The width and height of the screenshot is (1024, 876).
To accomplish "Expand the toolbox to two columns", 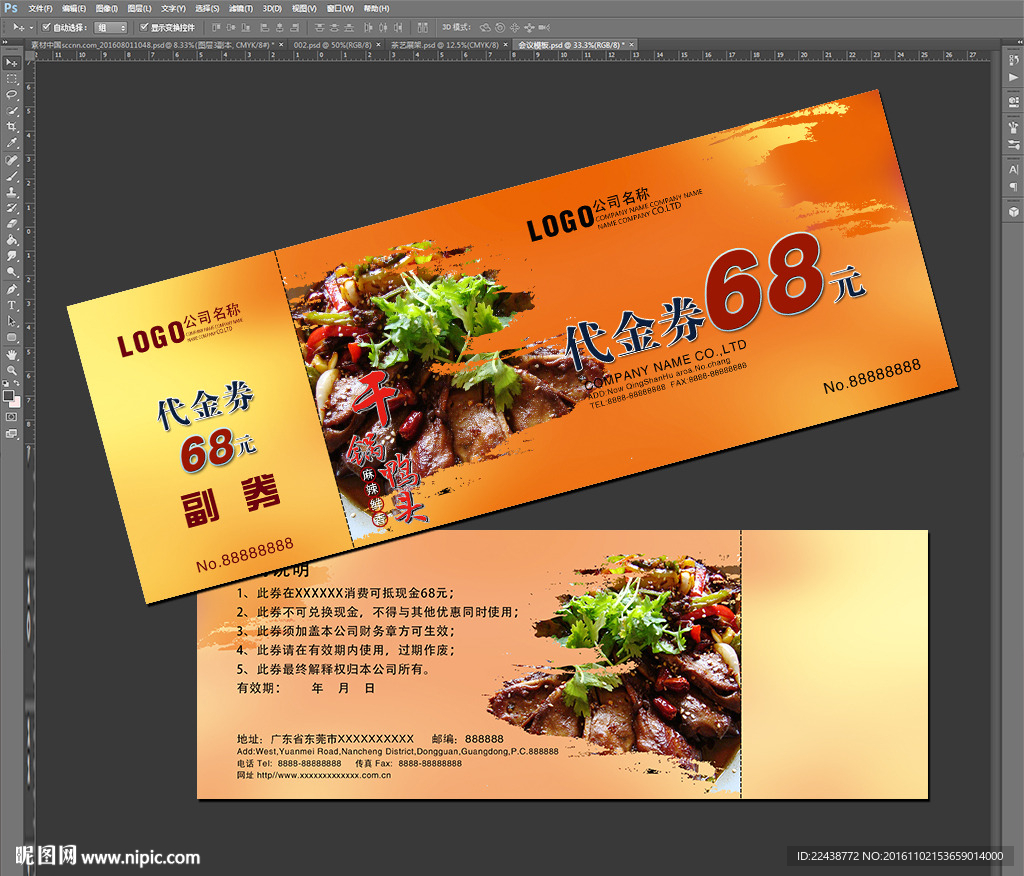I will pyautogui.click(x=5, y=42).
